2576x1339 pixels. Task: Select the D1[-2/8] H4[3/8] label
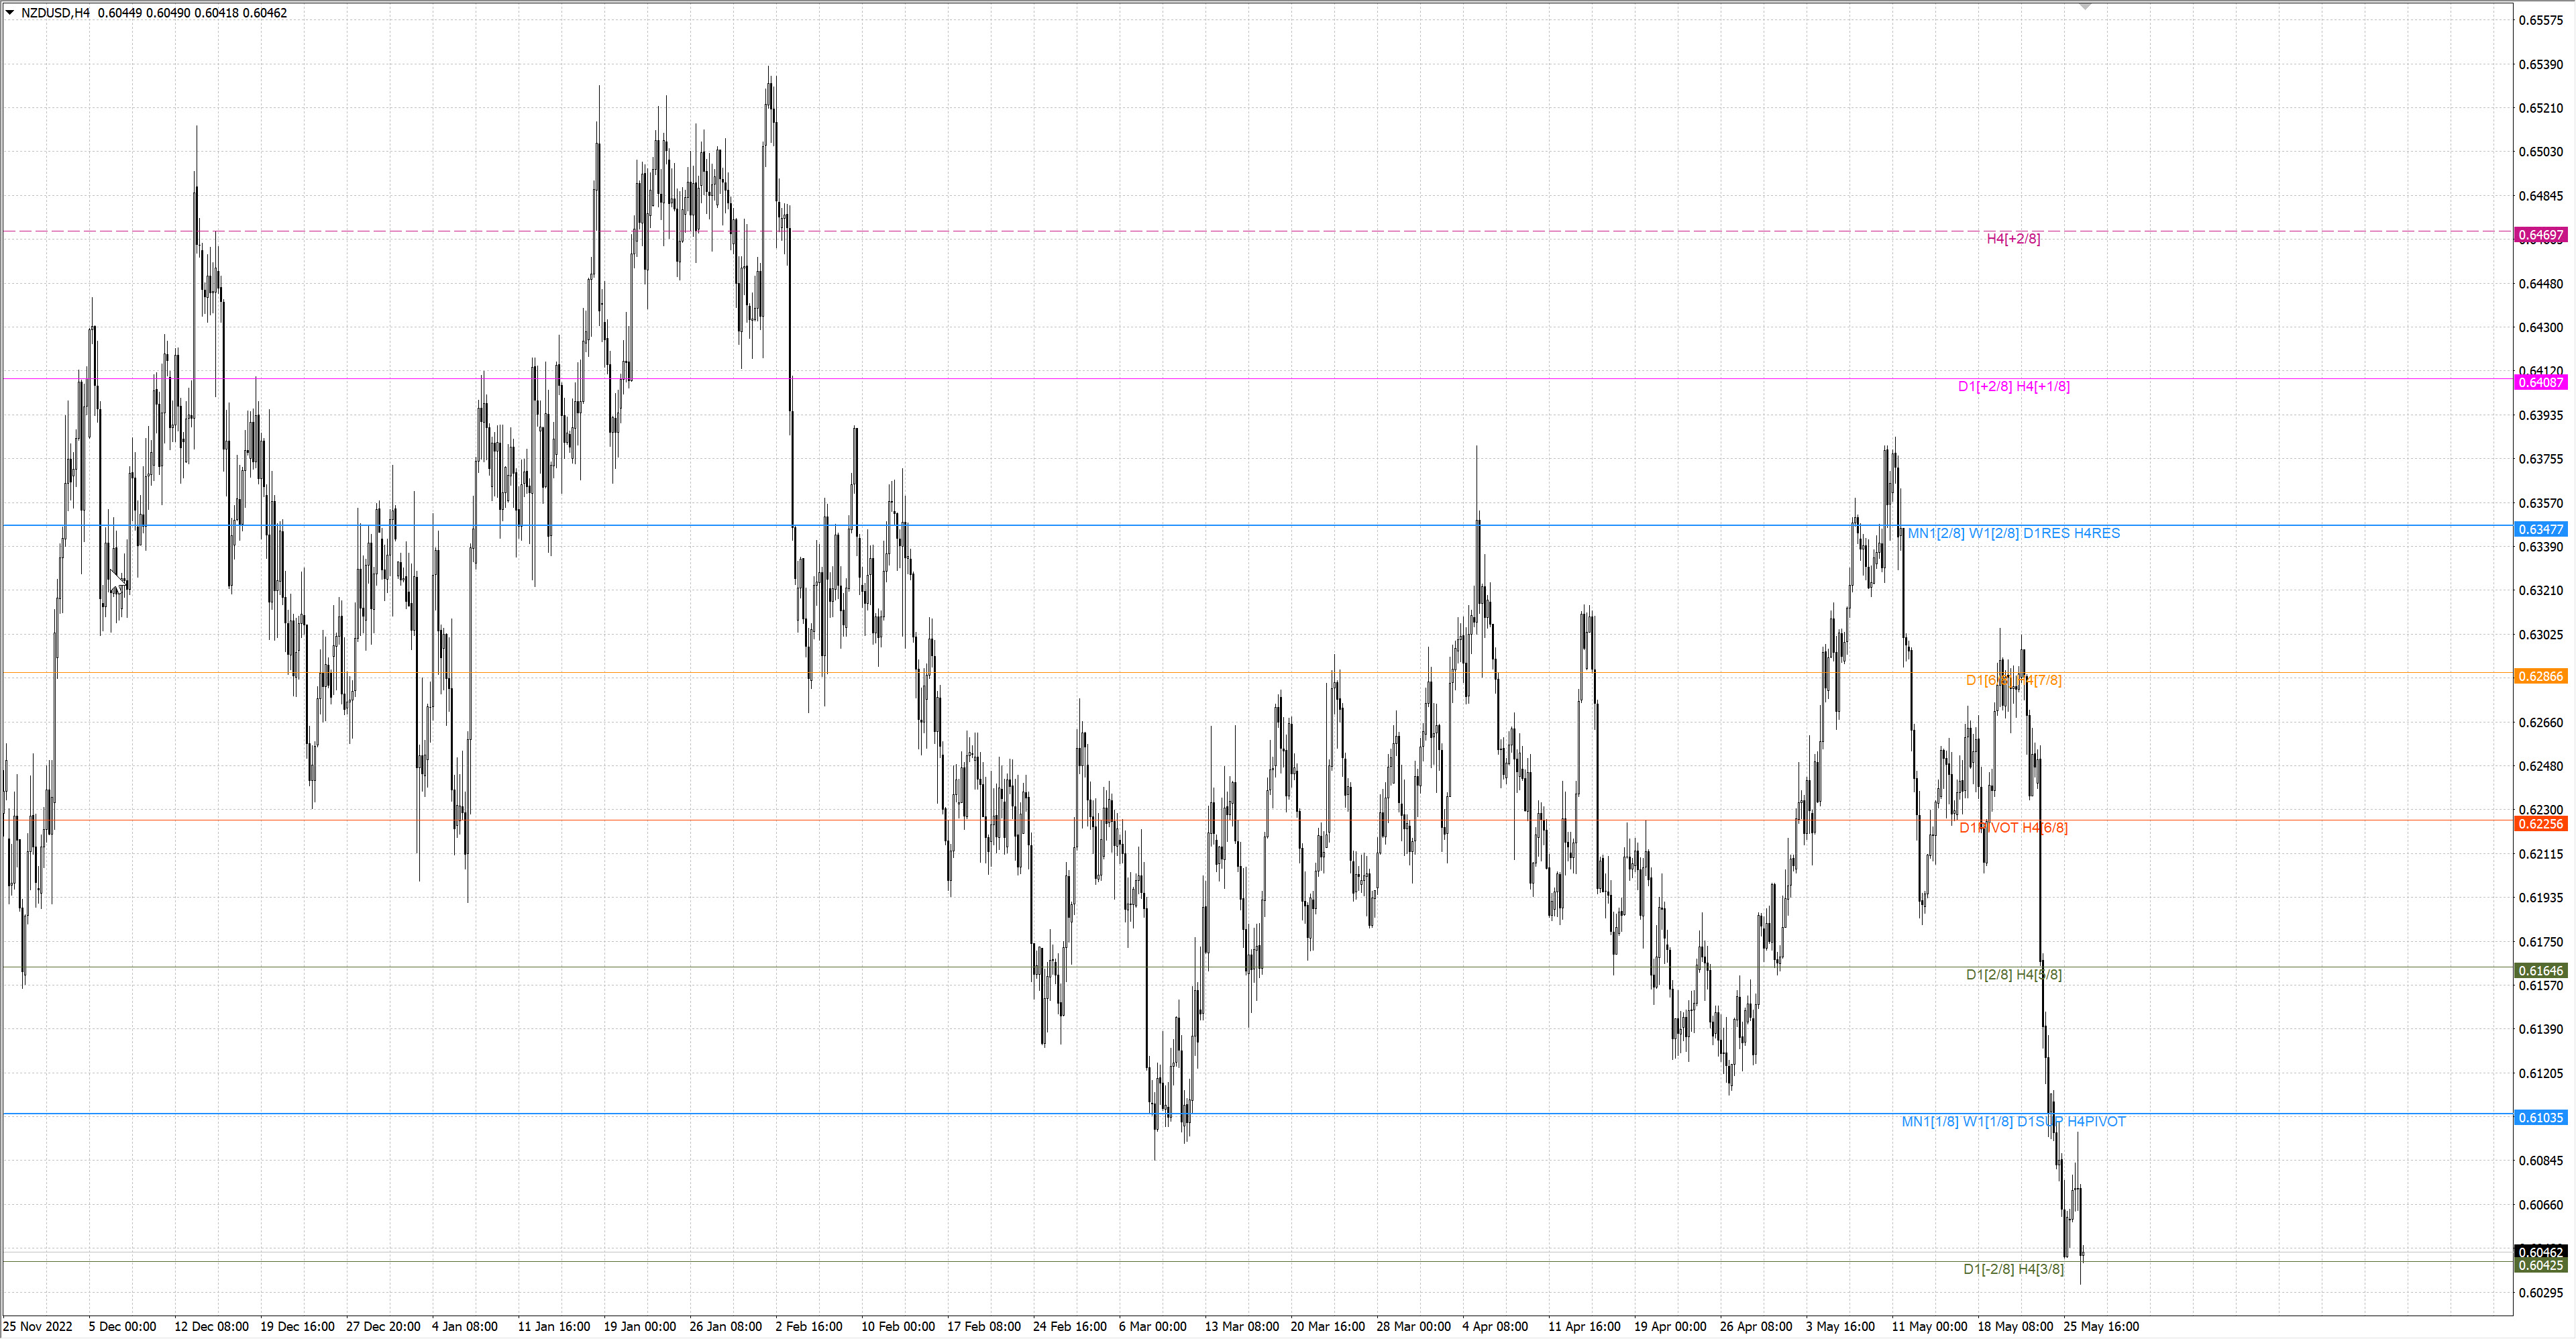[x=2014, y=1269]
